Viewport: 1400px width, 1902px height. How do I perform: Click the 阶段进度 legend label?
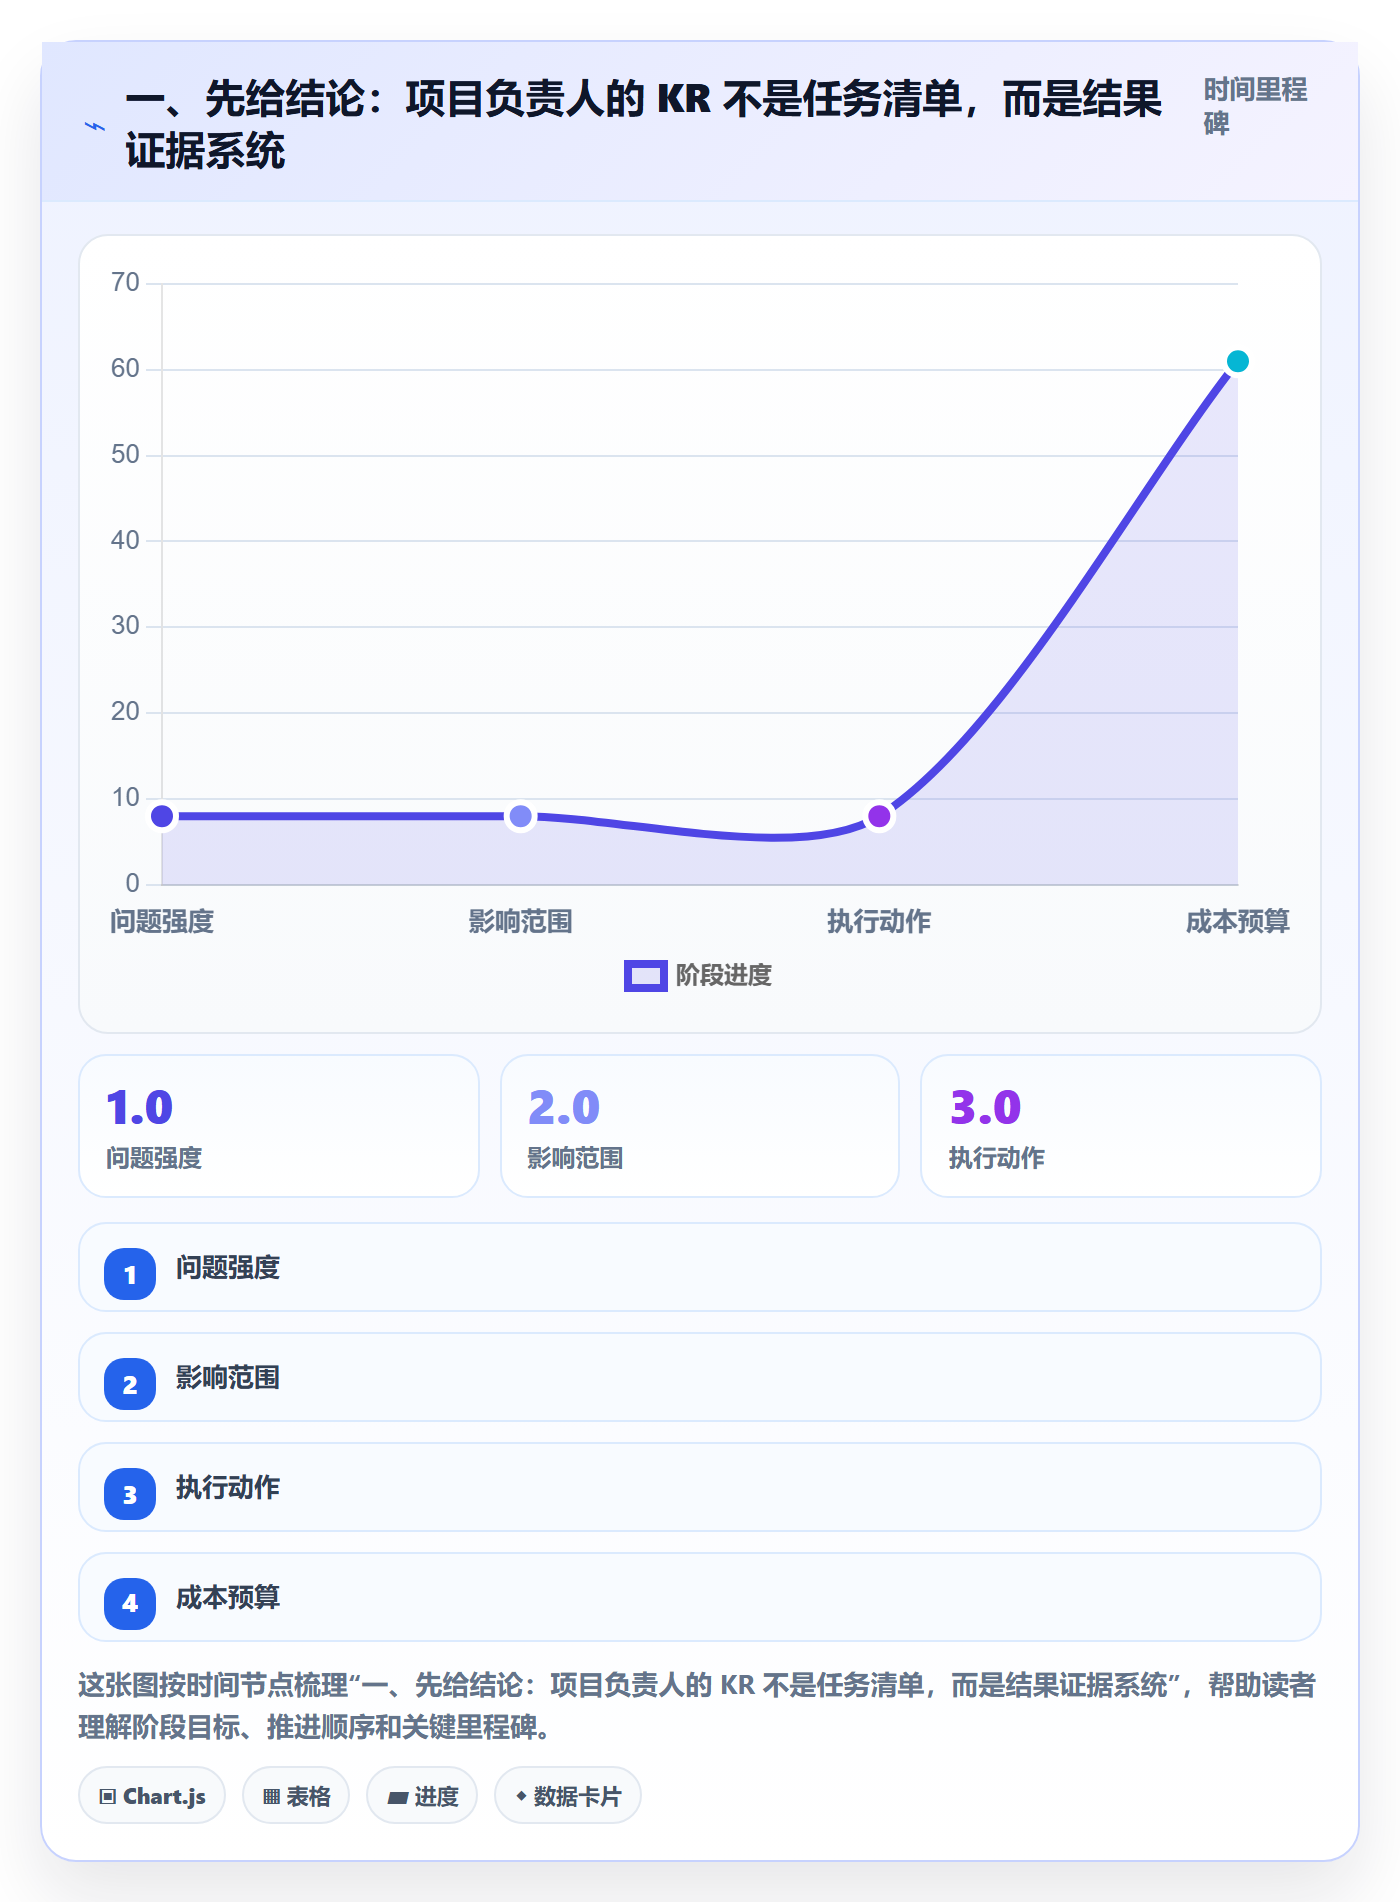(724, 976)
